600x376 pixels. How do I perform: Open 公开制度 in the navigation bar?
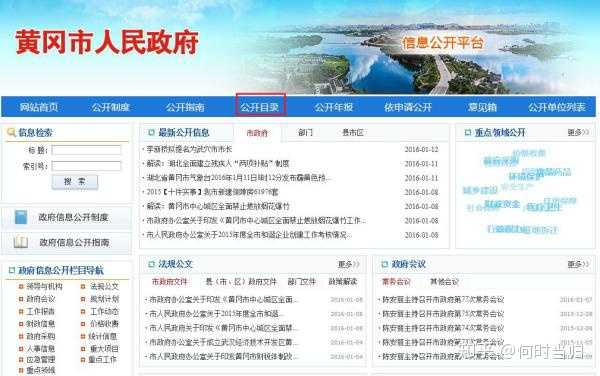111,107
